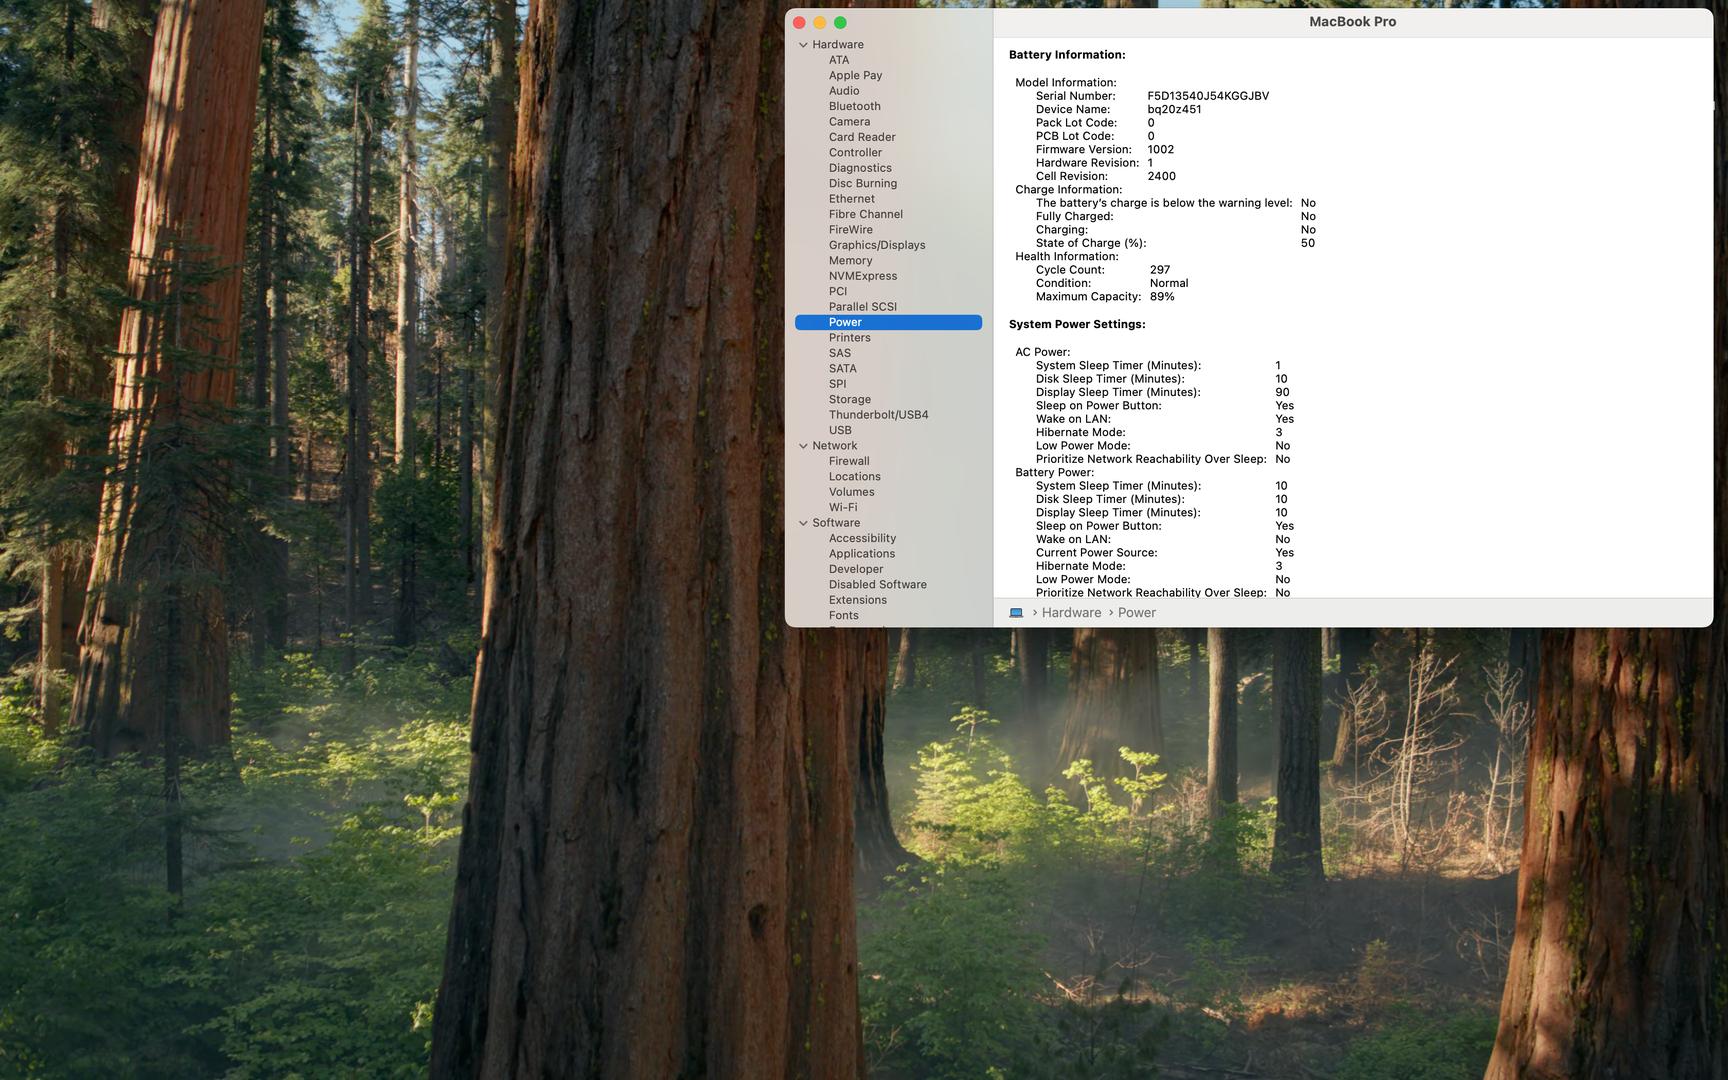1728x1080 pixels.
Task: Click Hardware in the bottom path bar
Action: (x=1071, y=613)
